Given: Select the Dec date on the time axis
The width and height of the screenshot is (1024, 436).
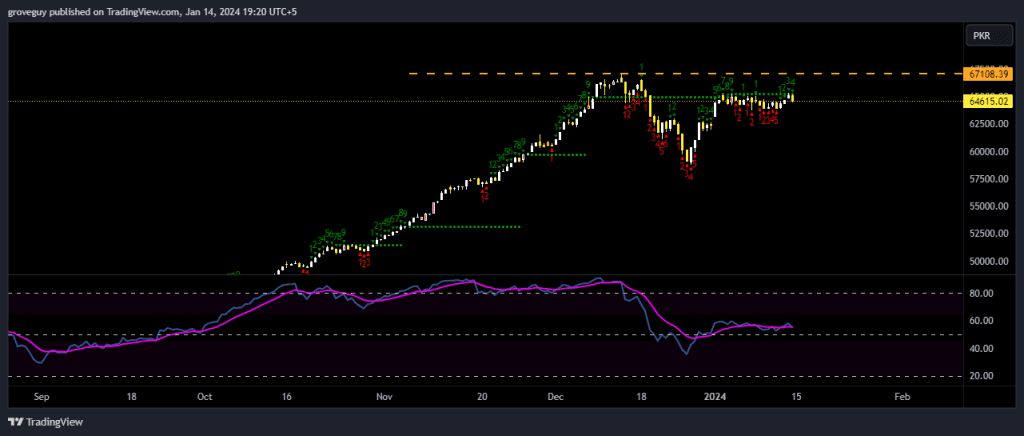Looking at the screenshot, I should coord(555,397).
